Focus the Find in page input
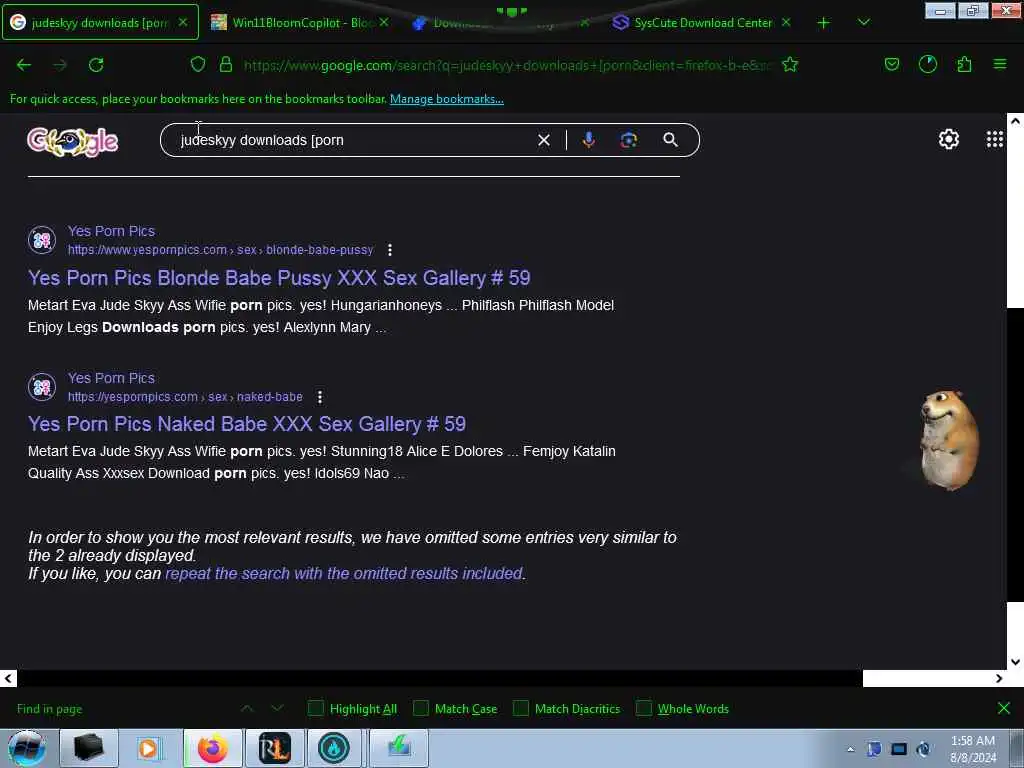The height and width of the screenshot is (768, 1024). click(x=124, y=709)
